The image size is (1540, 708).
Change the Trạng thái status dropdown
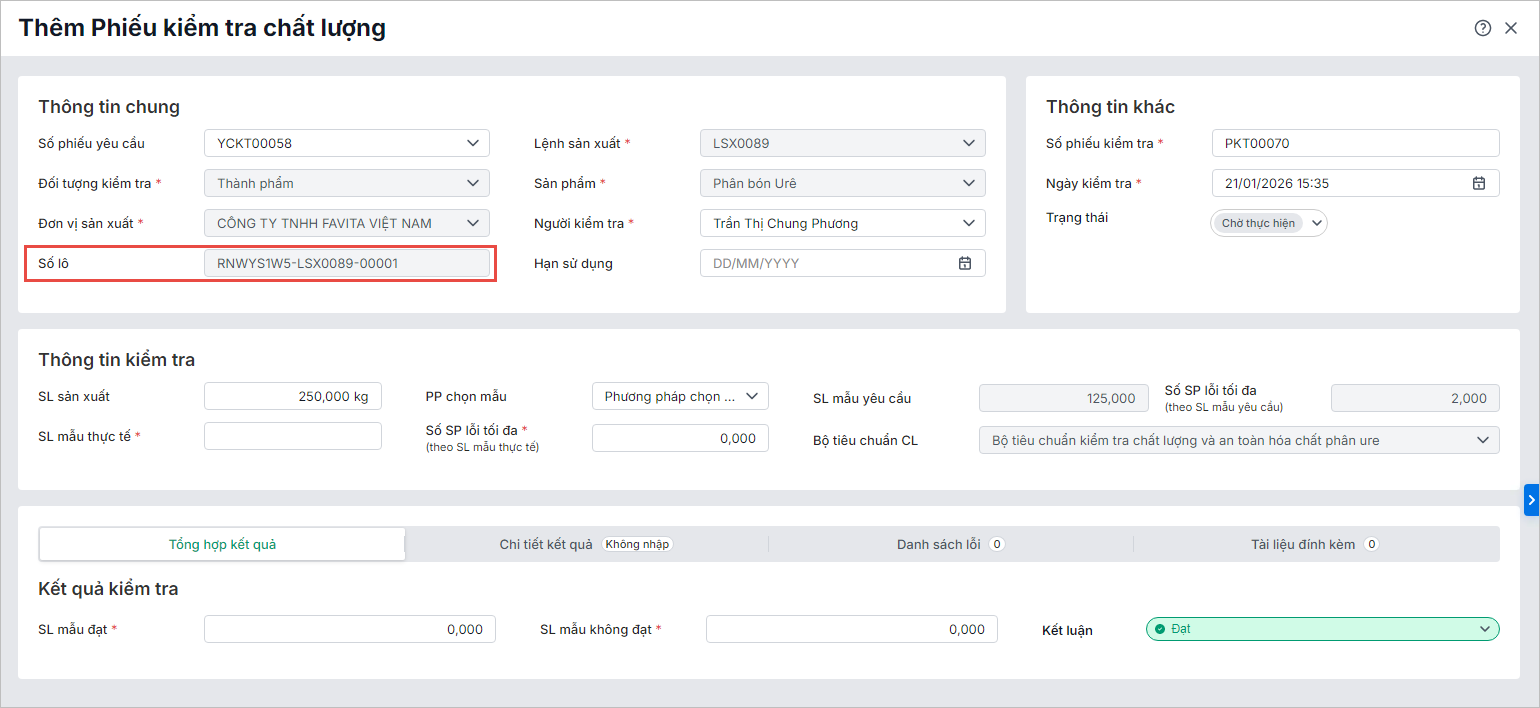pos(1316,223)
